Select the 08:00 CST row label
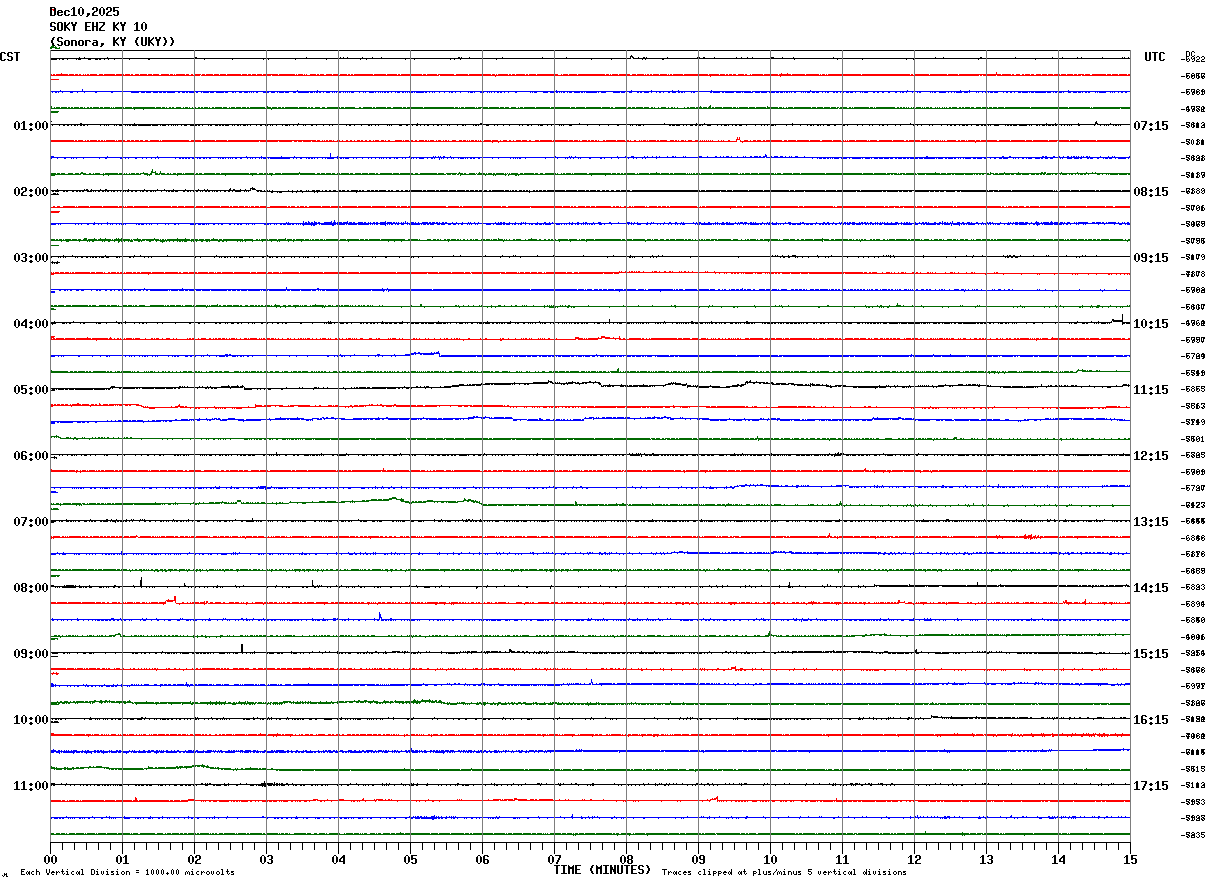The image size is (1210, 886). [x=31, y=588]
